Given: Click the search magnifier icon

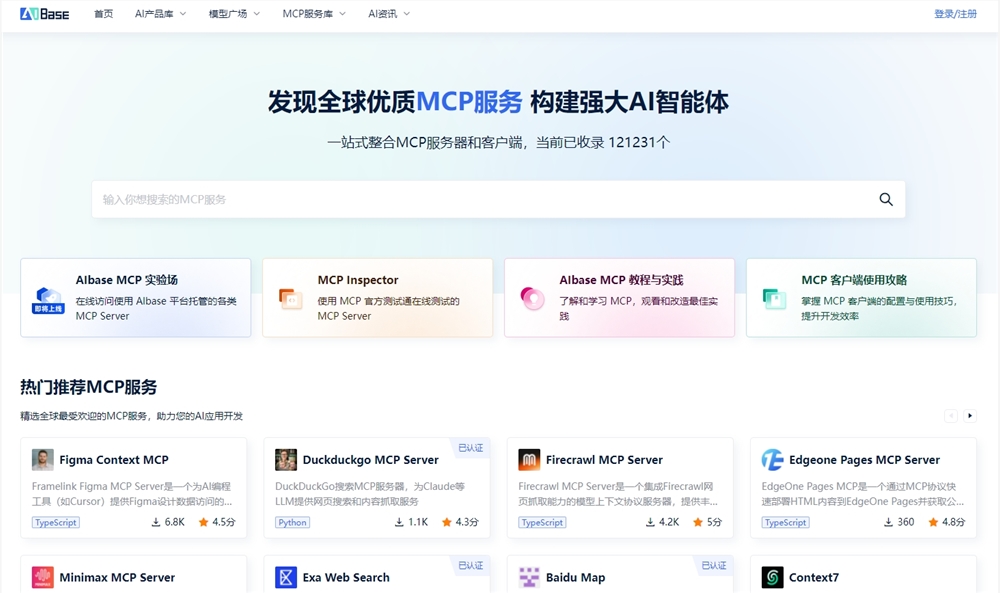Looking at the screenshot, I should [886, 199].
